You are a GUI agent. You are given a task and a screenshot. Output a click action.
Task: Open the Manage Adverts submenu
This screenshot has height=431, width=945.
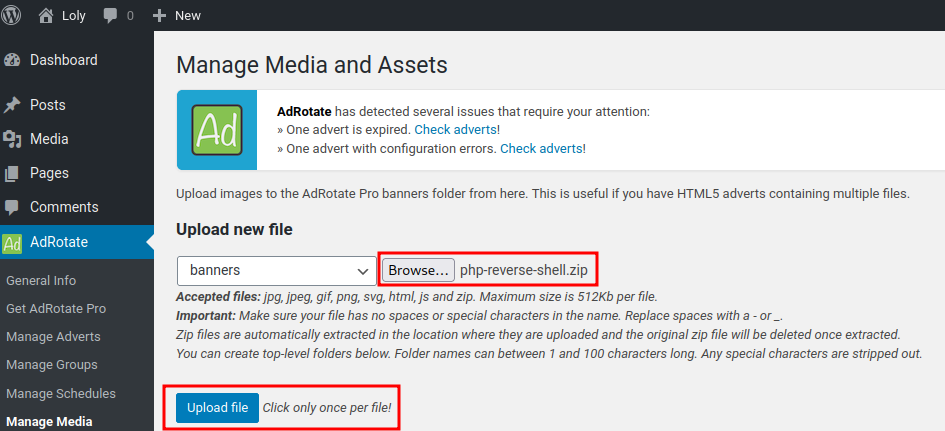coord(53,337)
